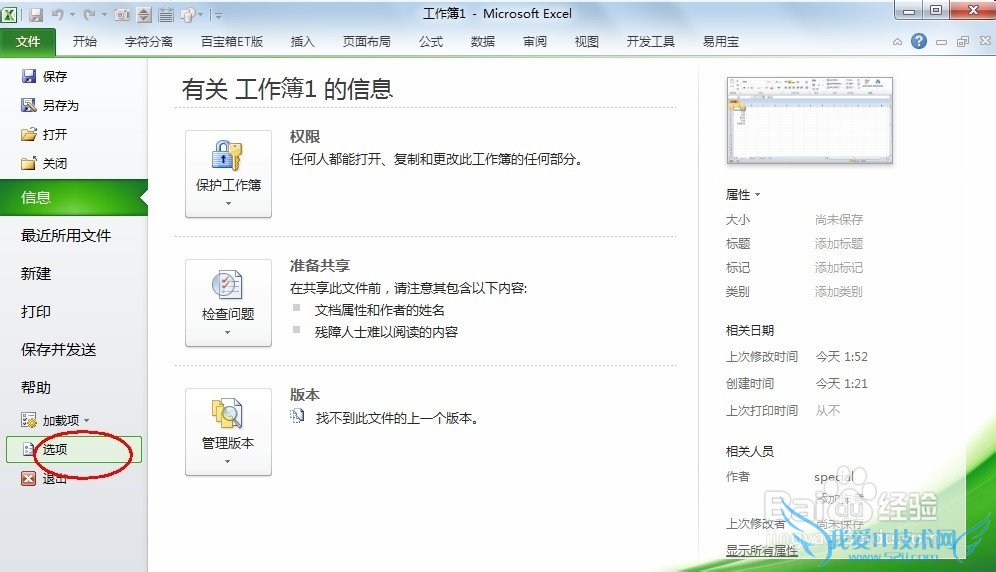Click the 显示所有属性 link
This screenshot has height=572, width=996.
click(x=762, y=550)
